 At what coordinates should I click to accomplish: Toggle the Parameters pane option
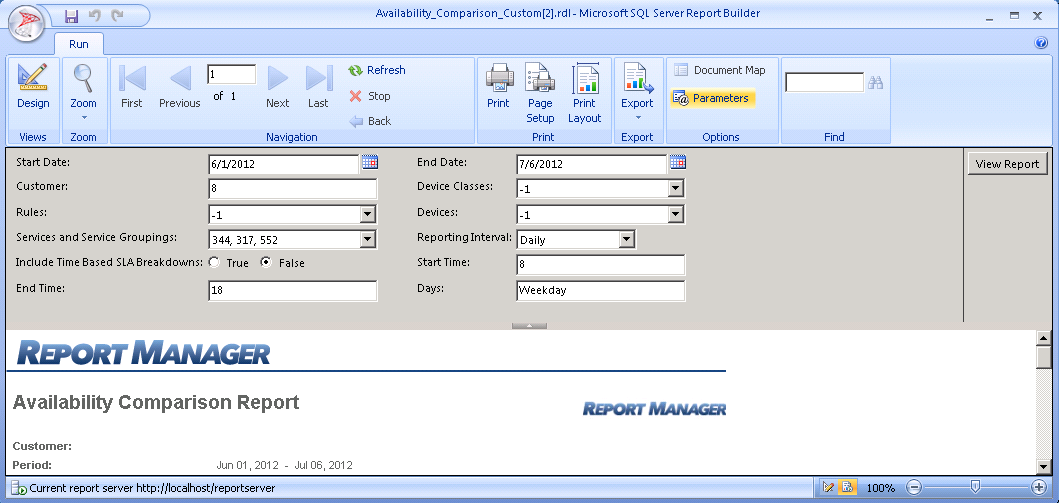click(712, 98)
